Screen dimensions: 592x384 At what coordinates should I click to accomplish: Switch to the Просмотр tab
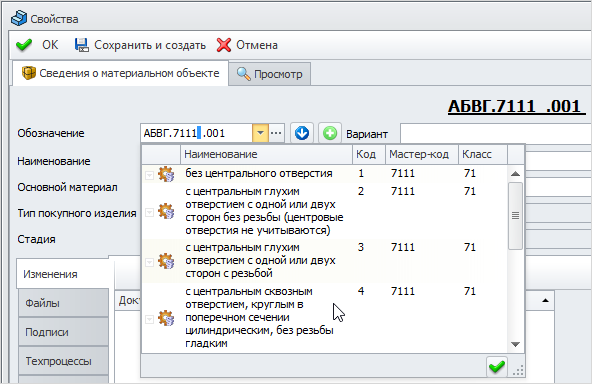(270, 74)
